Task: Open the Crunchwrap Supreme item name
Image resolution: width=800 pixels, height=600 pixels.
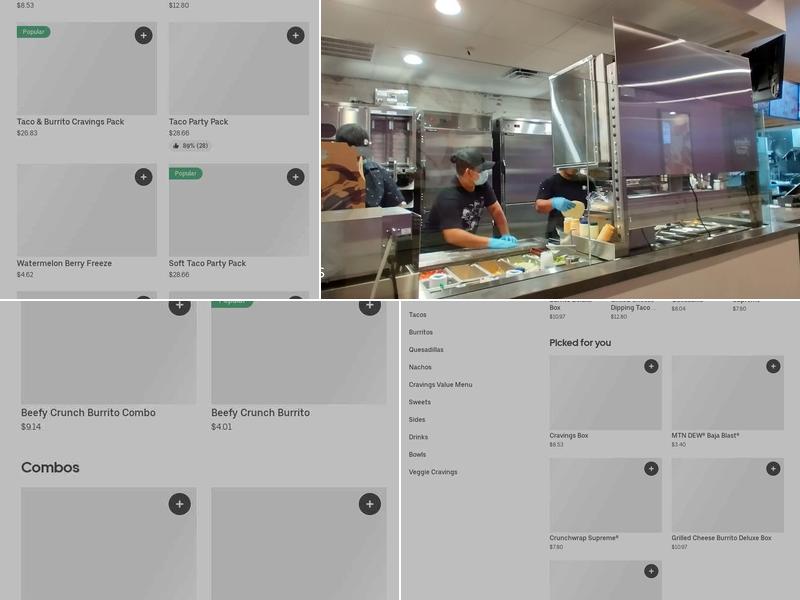Action: (x=584, y=538)
